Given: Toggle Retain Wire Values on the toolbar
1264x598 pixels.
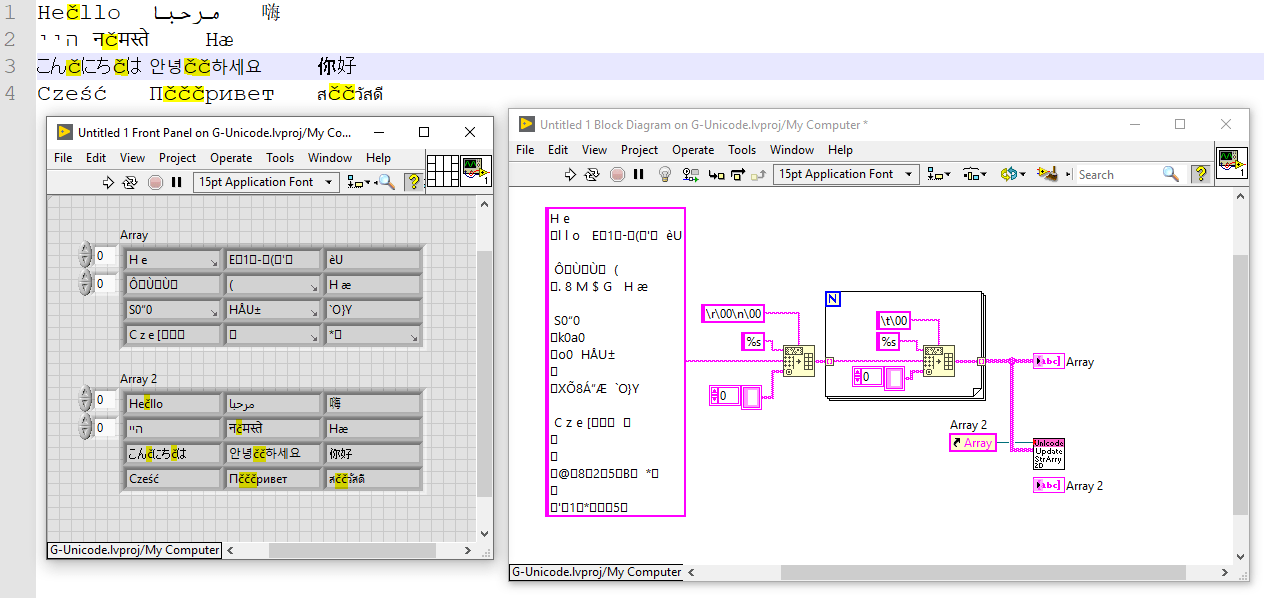Looking at the screenshot, I should point(688,174).
